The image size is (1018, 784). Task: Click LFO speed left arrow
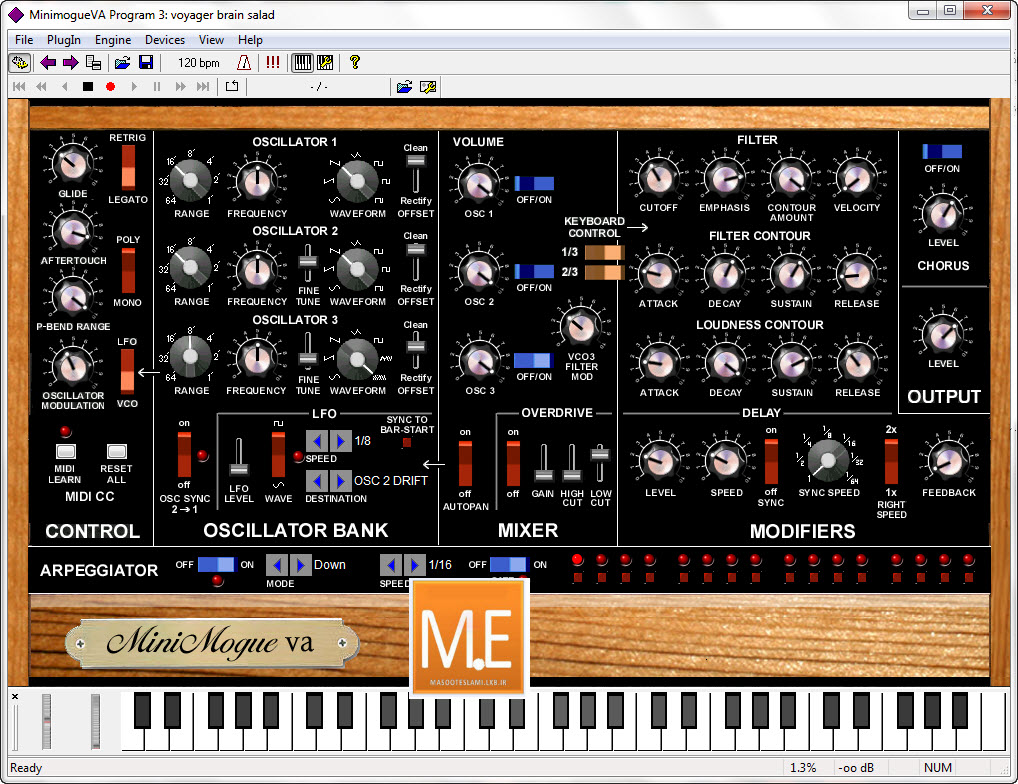317,441
